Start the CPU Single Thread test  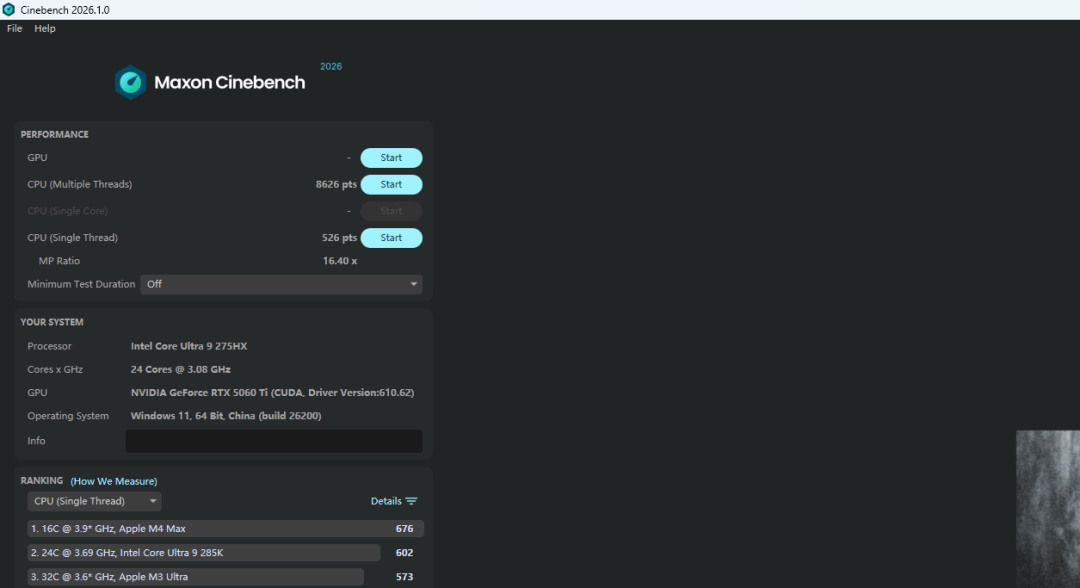pos(391,238)
